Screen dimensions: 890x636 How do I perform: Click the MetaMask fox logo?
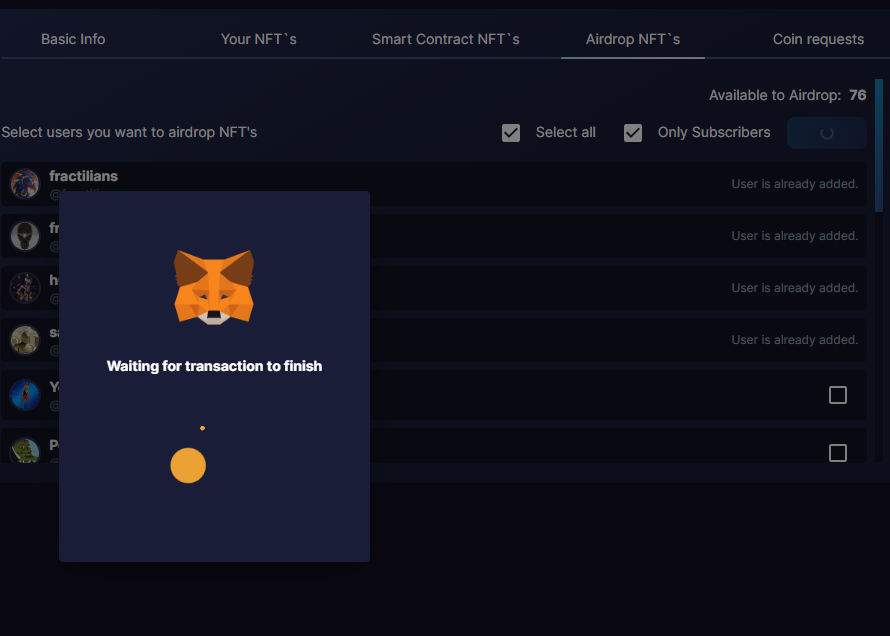(x=214, y=287)
